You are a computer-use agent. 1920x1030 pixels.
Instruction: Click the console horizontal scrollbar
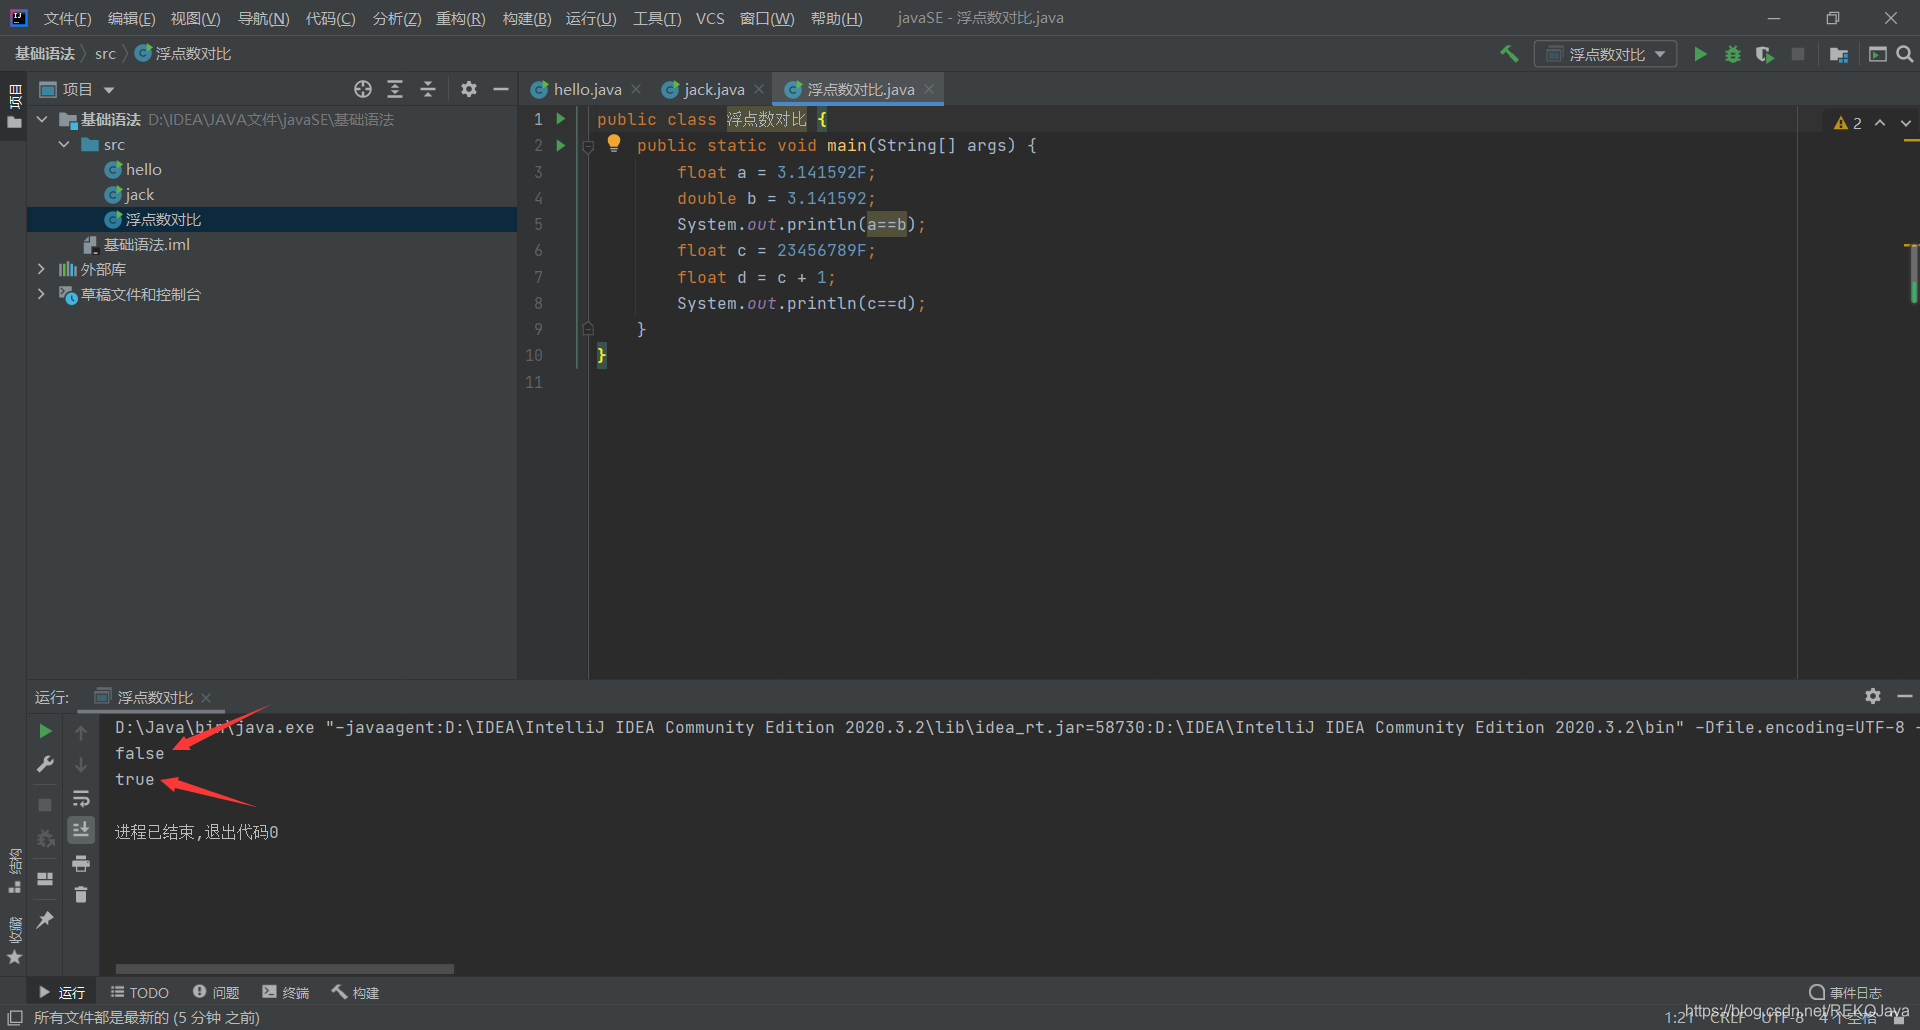pyautogui.click(x=285, y=968)
